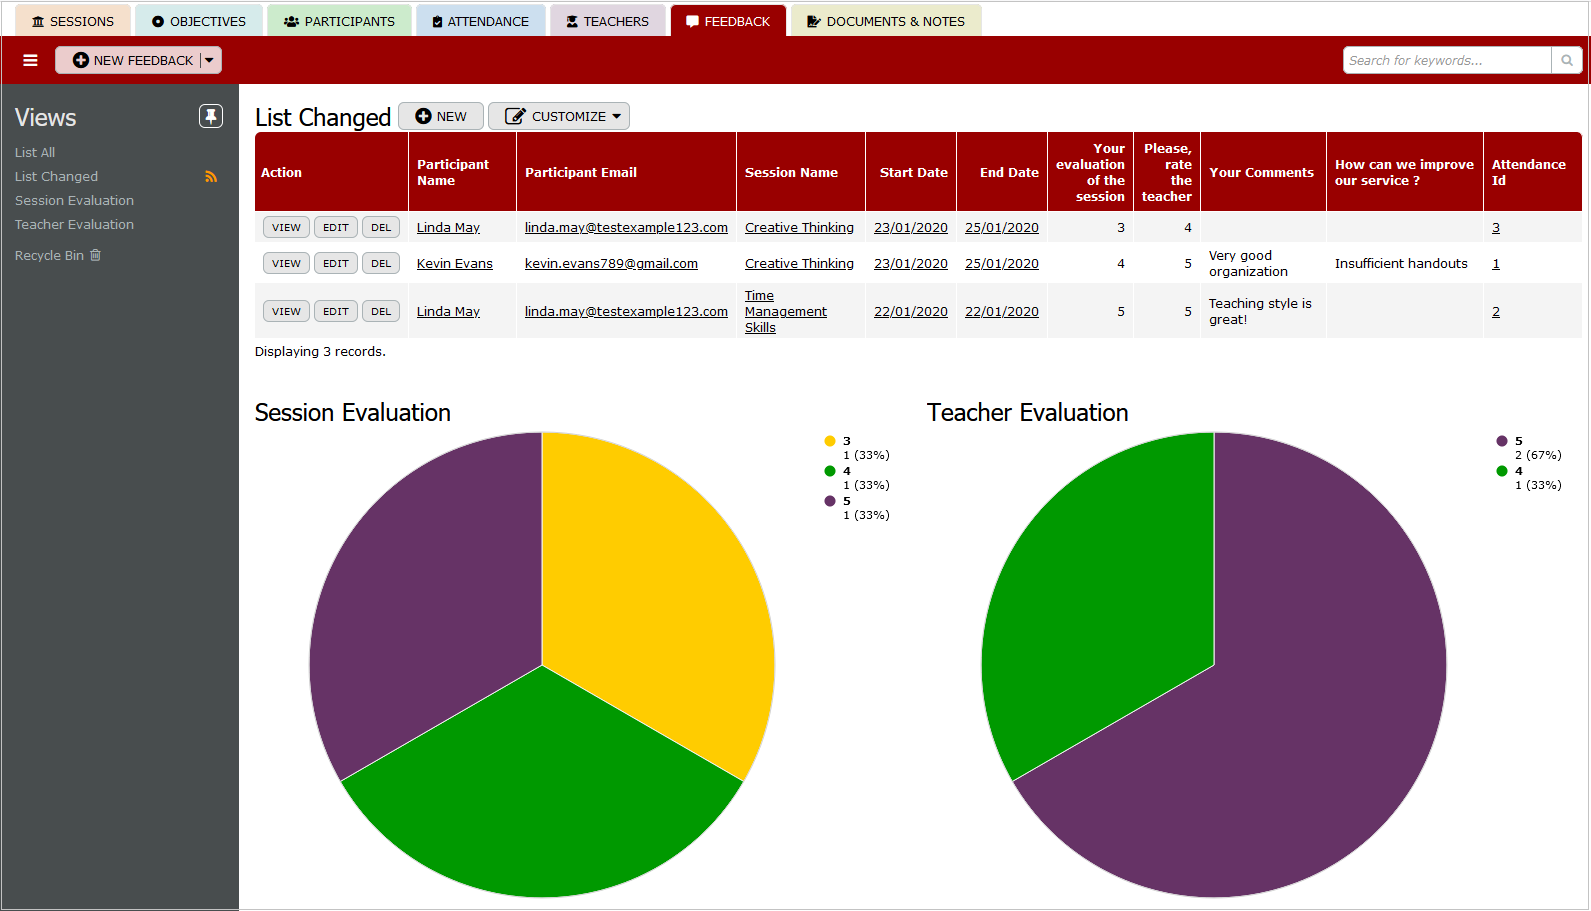Delete the Time Management Skills feedback row
The width and height of the screenshot is (1591, 911).
[x=381, y=312]
